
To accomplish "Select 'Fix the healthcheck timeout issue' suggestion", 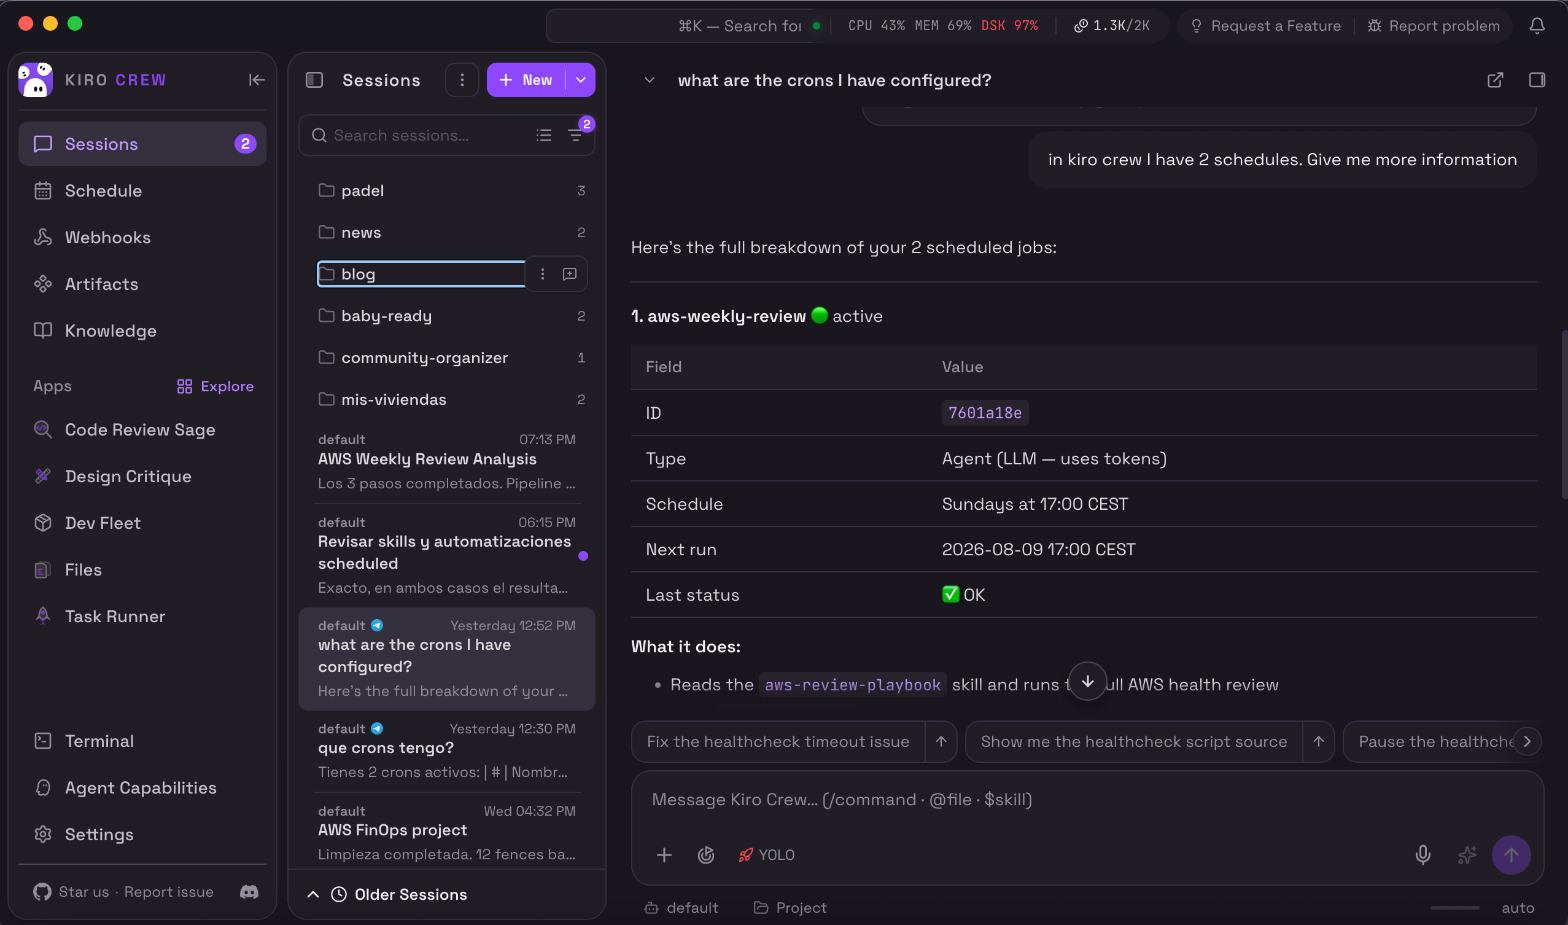I will pos(778,742).
